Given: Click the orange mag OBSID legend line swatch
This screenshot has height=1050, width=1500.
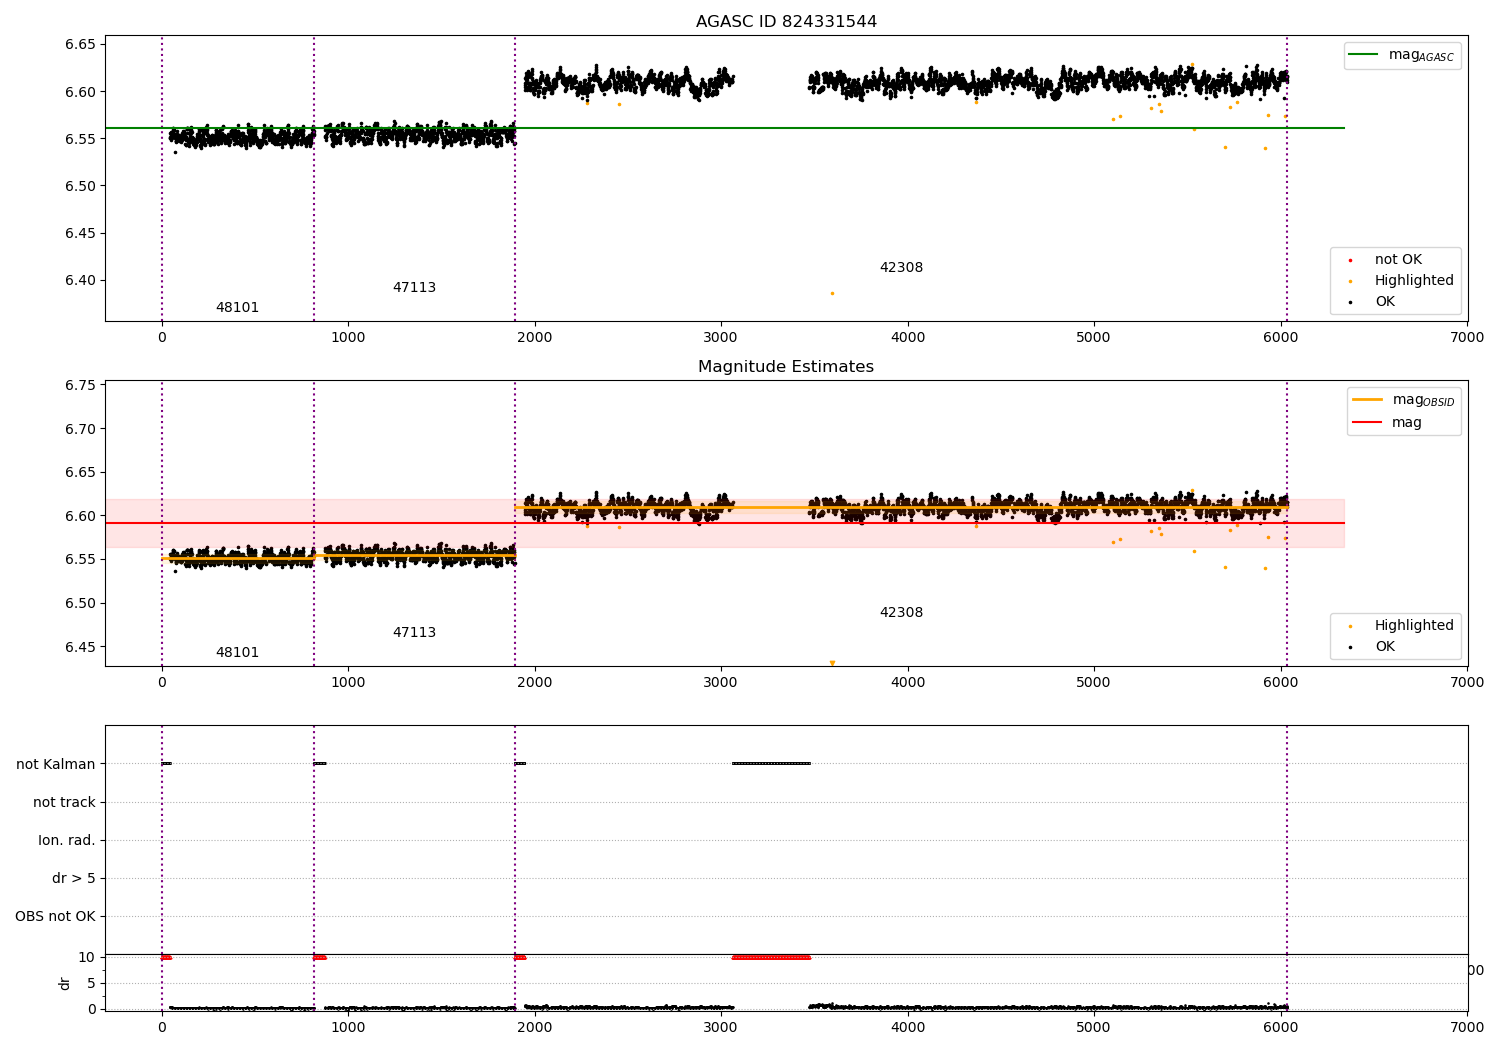Looking at the screenshot, I should [1367, 400].
